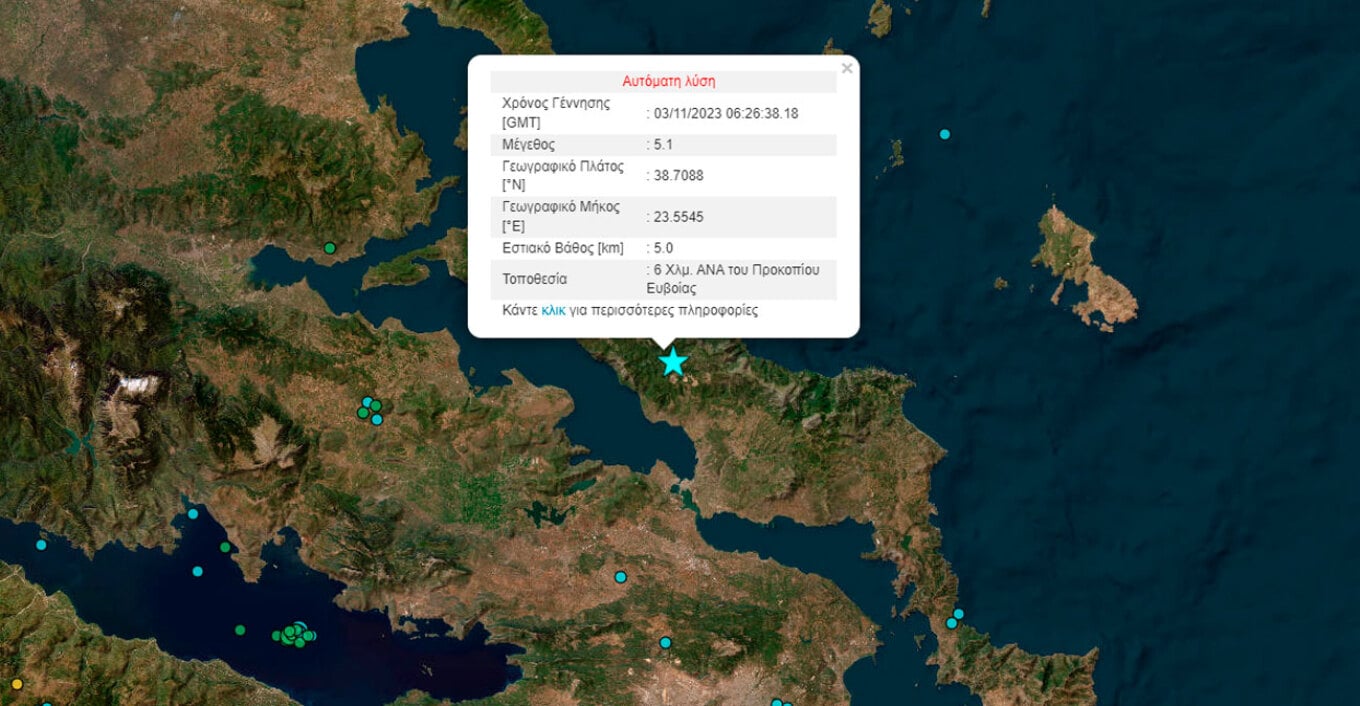The image size is (1360, 706).
Task: Click the 'Τοποθεσία' location label
Action: (x=534, y=279)
